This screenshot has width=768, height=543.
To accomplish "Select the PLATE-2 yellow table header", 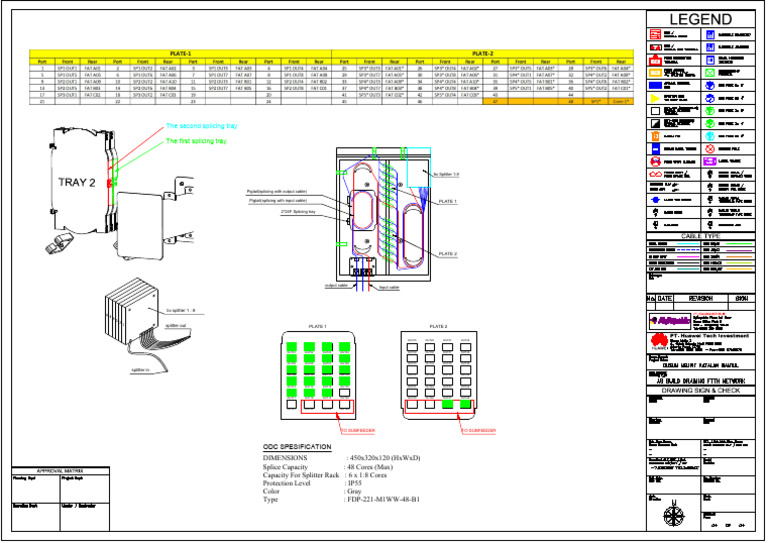I will (x=483, y=53).
